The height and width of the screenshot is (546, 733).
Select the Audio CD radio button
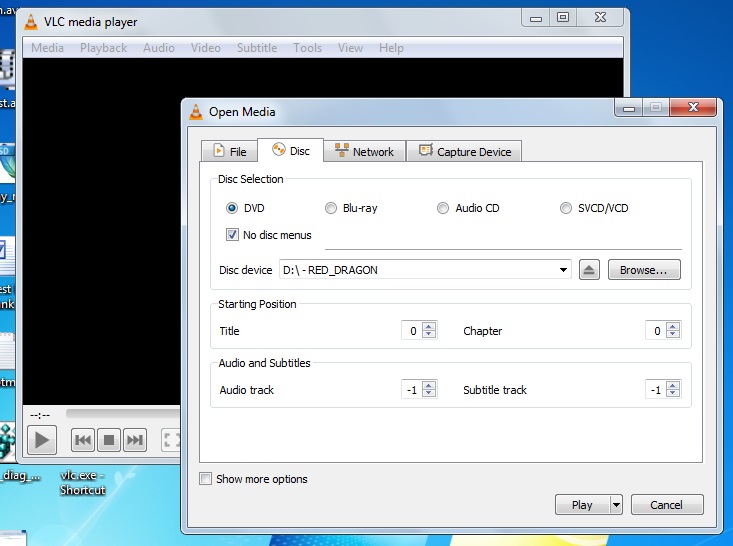(x=443, y=208)
